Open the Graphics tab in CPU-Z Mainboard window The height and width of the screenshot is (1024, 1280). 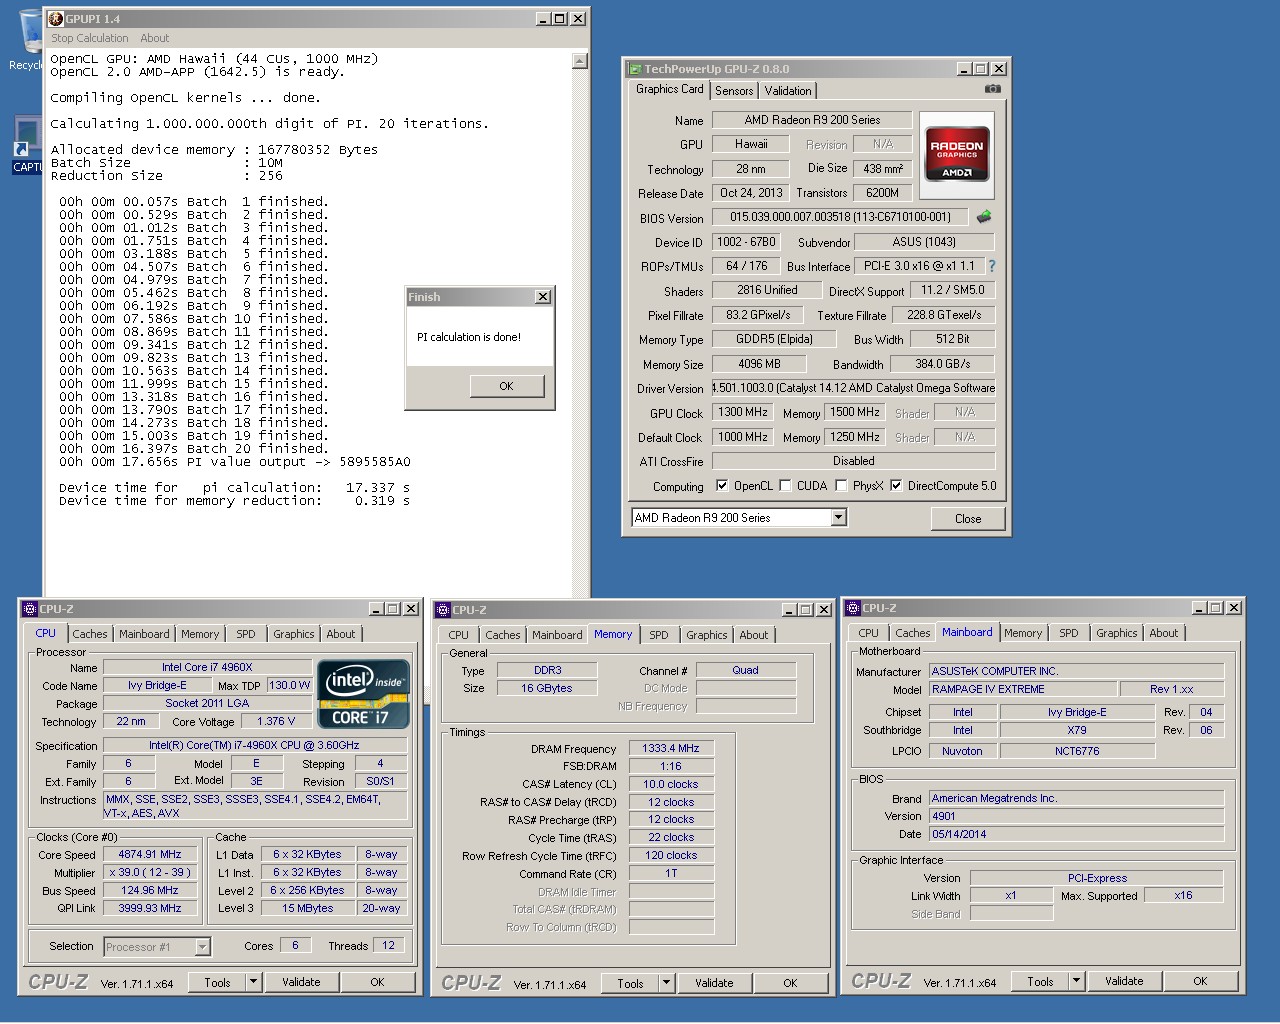pos(1117,633)
